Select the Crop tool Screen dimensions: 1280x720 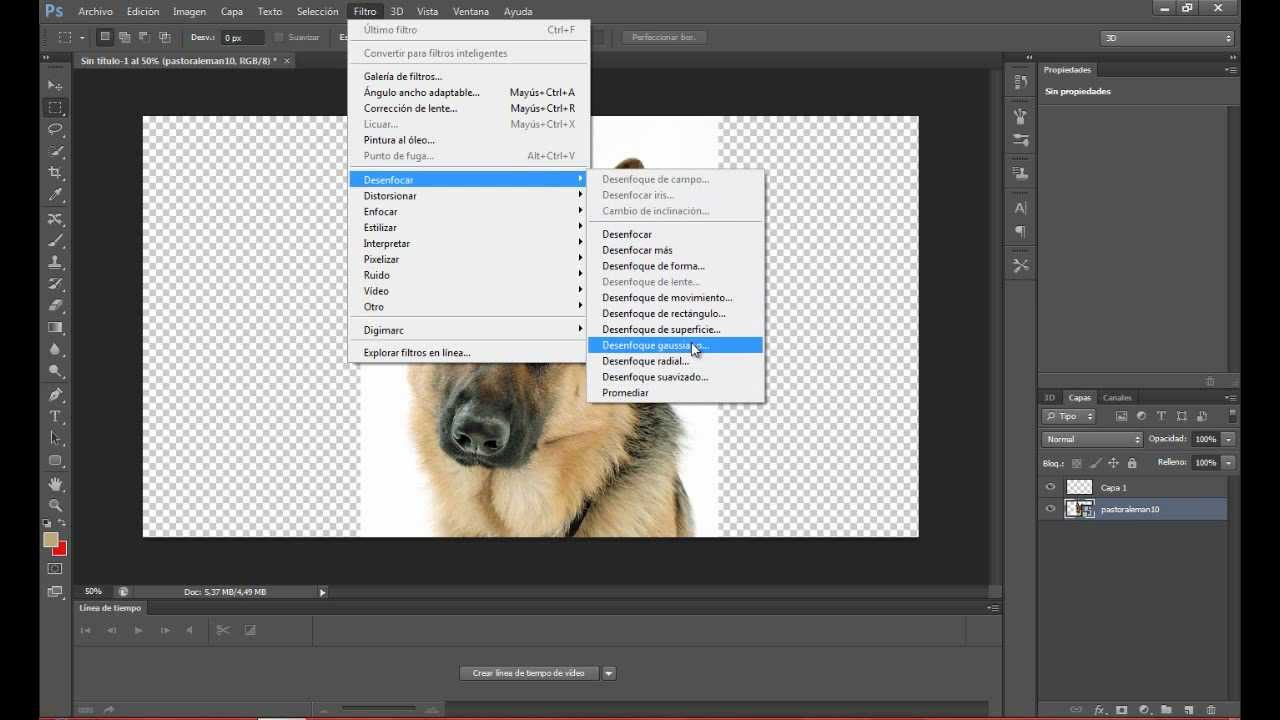click(56, 173)
